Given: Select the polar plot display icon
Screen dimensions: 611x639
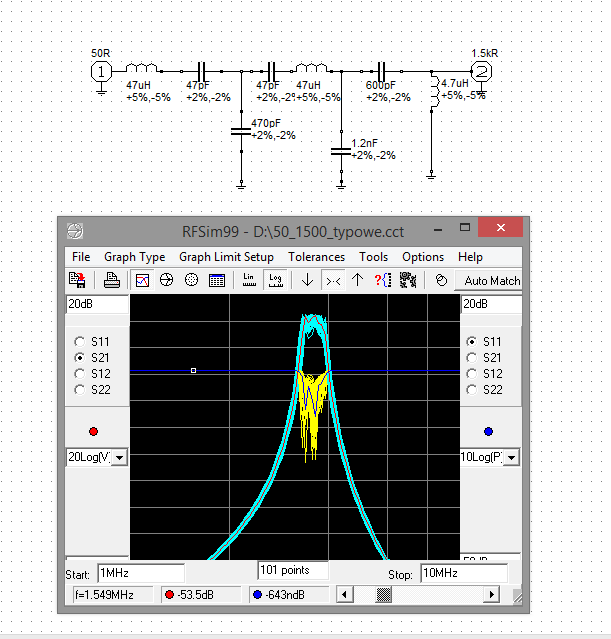Looking at the screenshot, I should point(191,281).
